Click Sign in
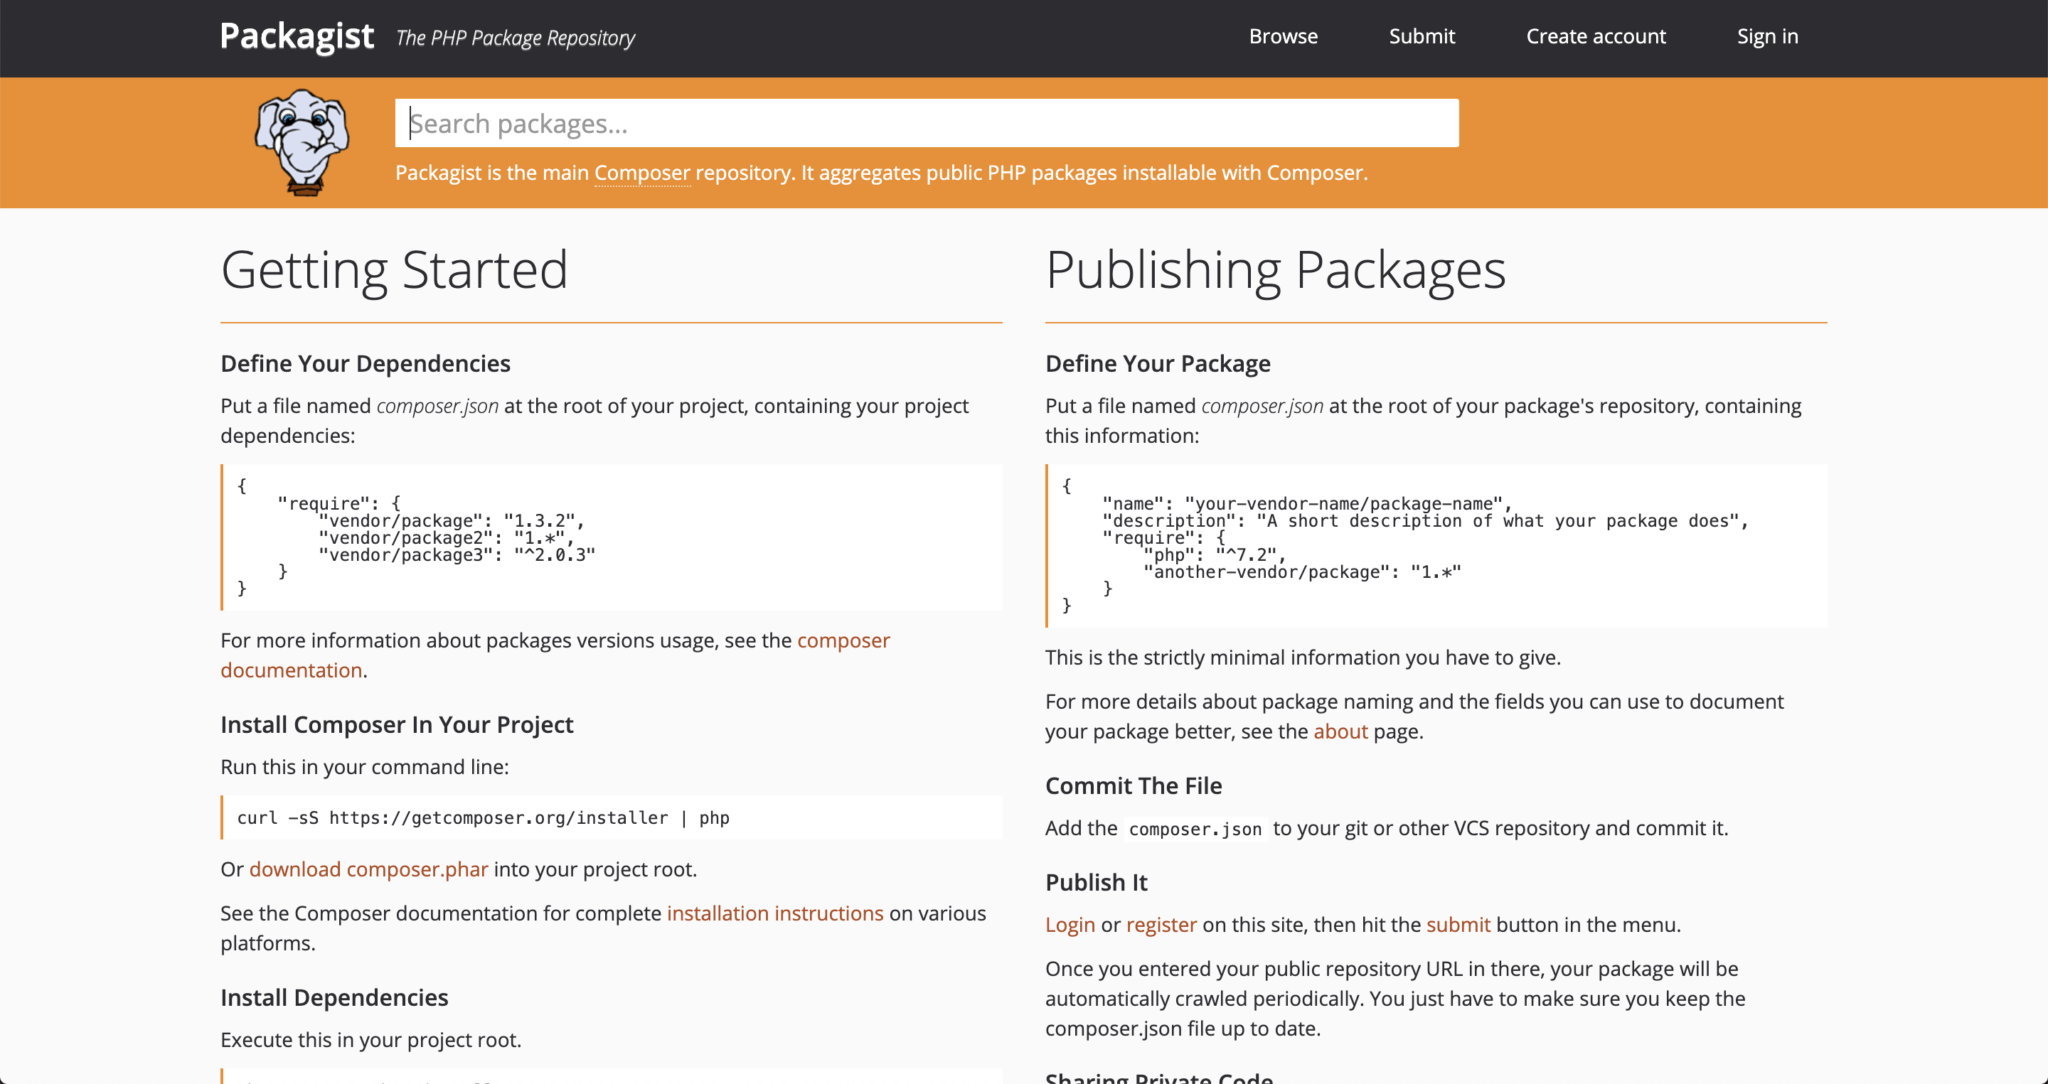The width and height of the screenshot is (2048, 1084). pos(1767,36)
